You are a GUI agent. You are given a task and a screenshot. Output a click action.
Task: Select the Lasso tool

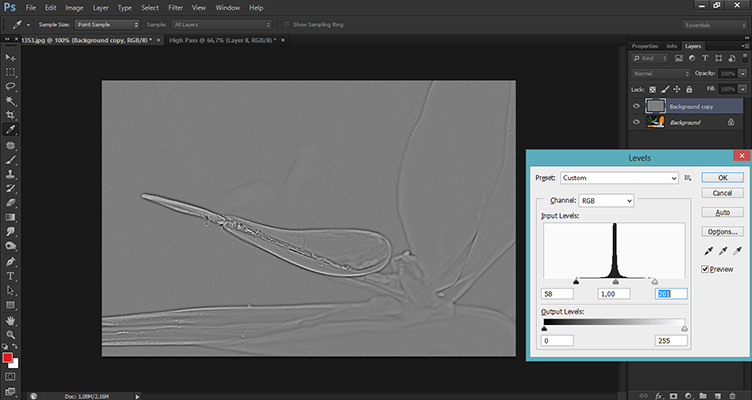[10, 87]
